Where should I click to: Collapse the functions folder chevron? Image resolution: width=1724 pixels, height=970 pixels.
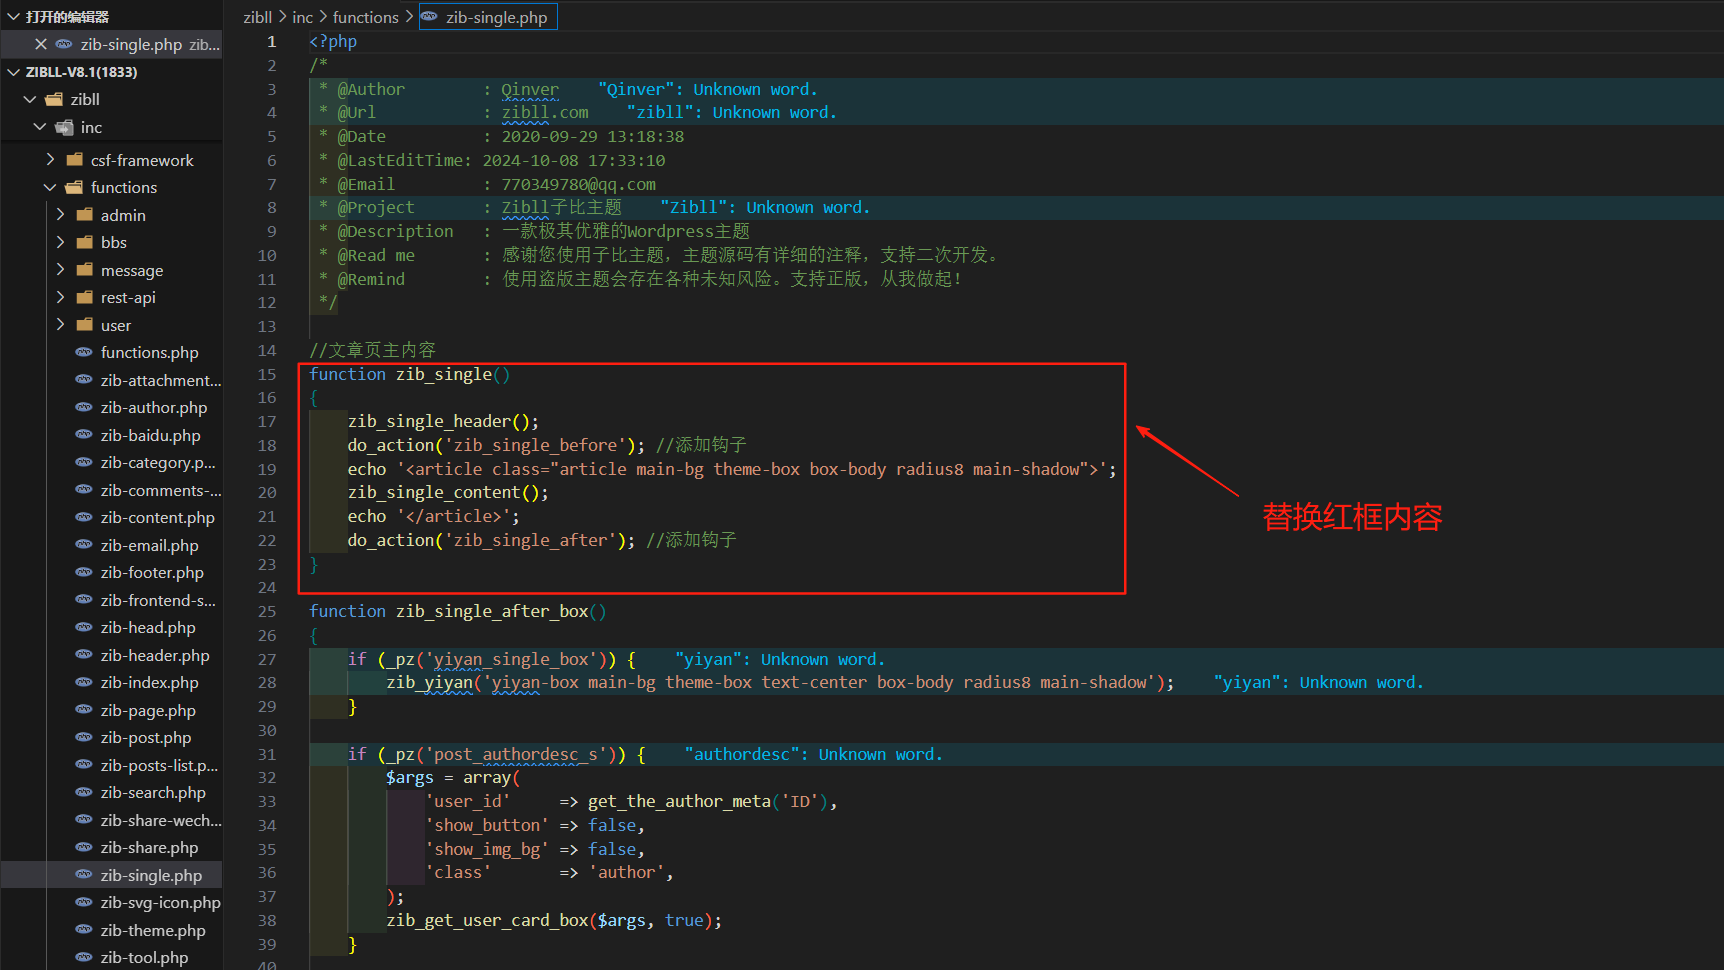tap(50, 187)
